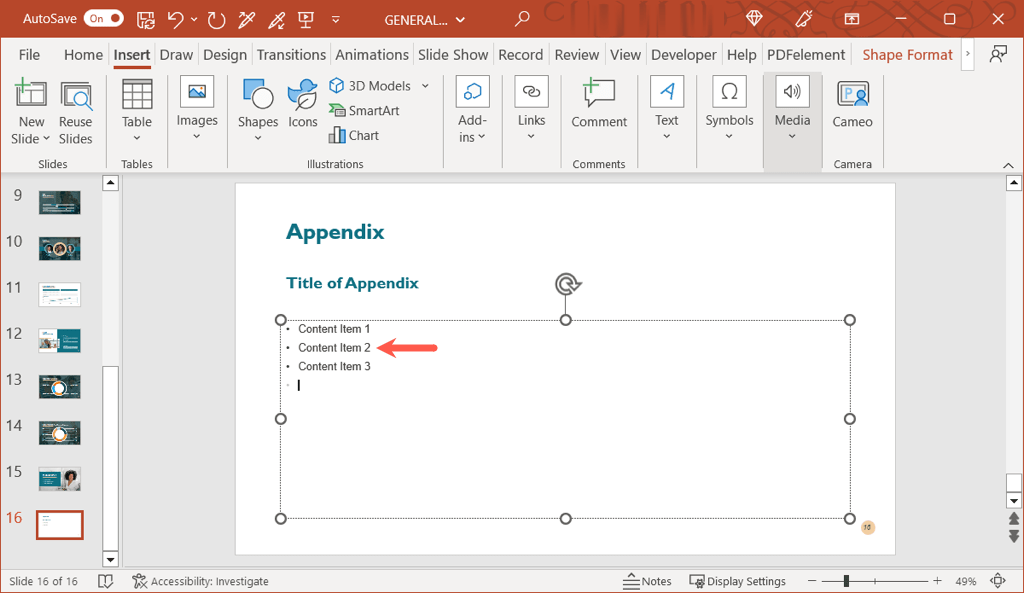The height and width of the screenshot is (593, 1024).
Task: Click the pen sparkle icon in title bar
Action: point(803,19)
